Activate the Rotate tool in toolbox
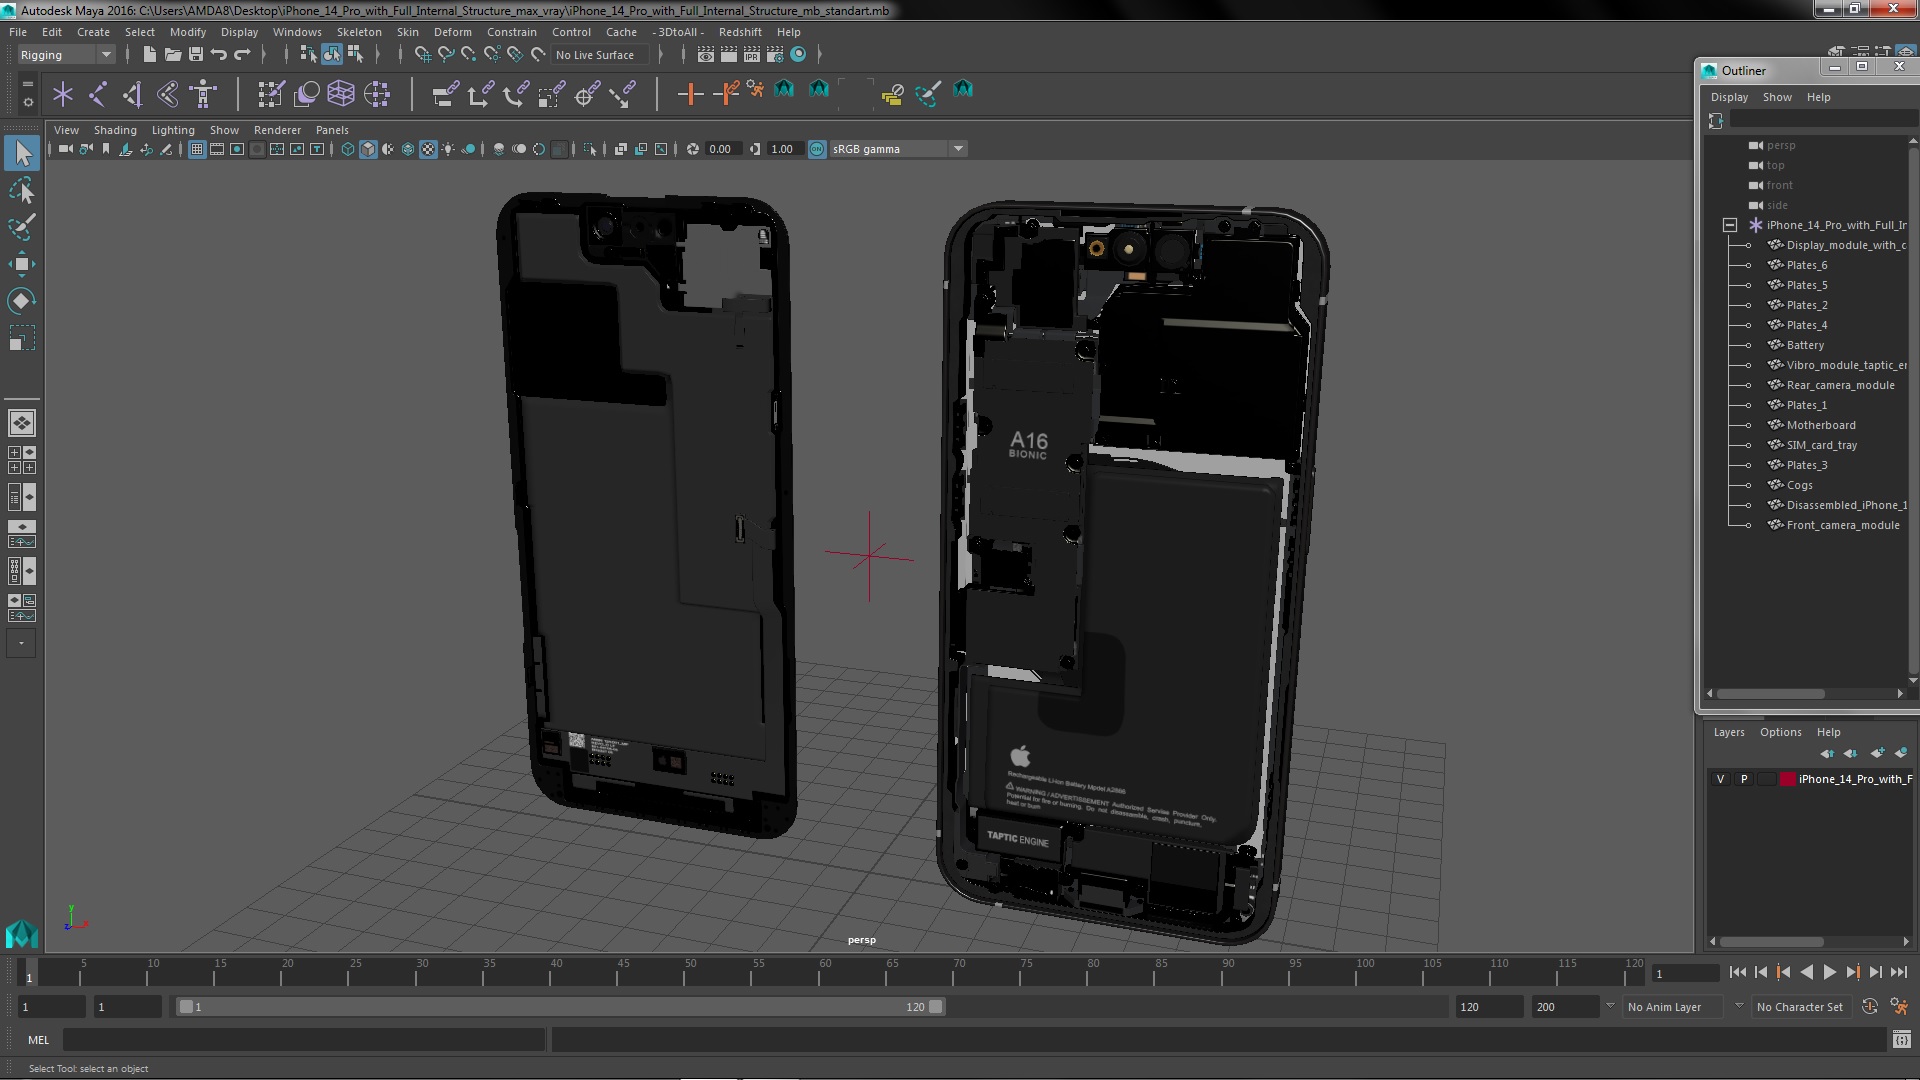Image resolution: width=1920 pixels, height=1080 pixels. point(21,301)
